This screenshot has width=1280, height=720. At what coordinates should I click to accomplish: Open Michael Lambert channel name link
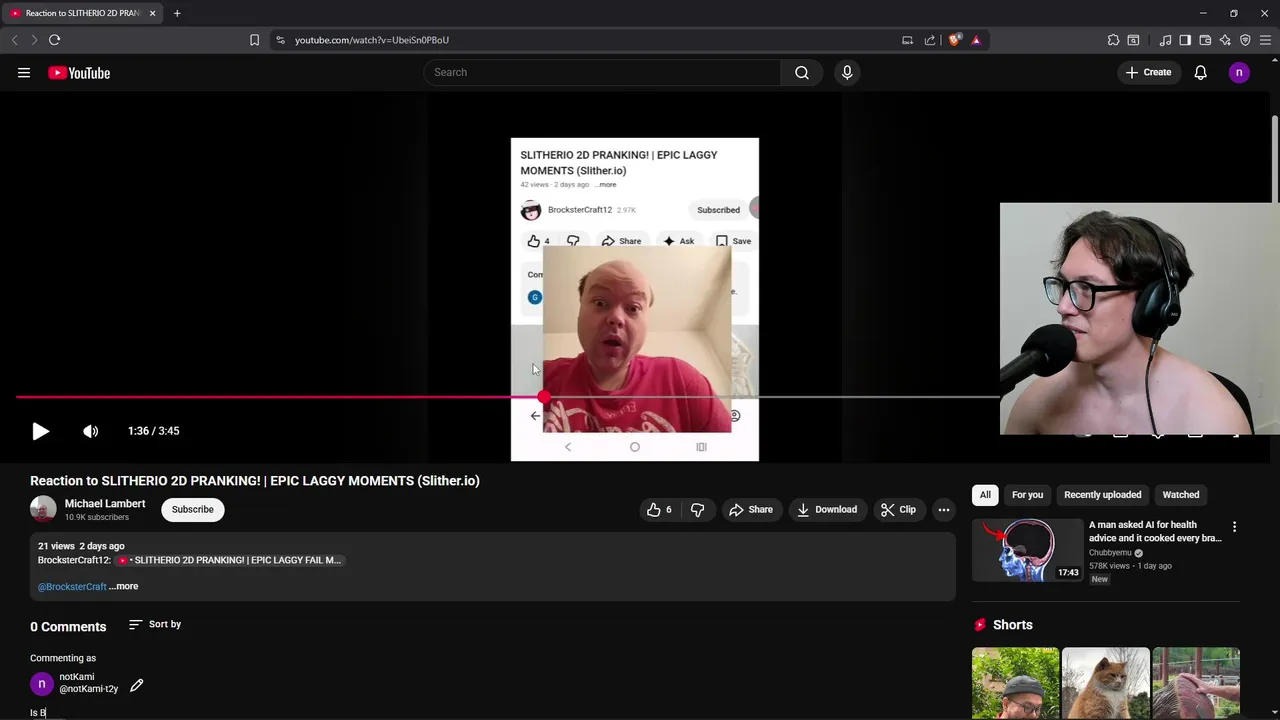(105, 504)
